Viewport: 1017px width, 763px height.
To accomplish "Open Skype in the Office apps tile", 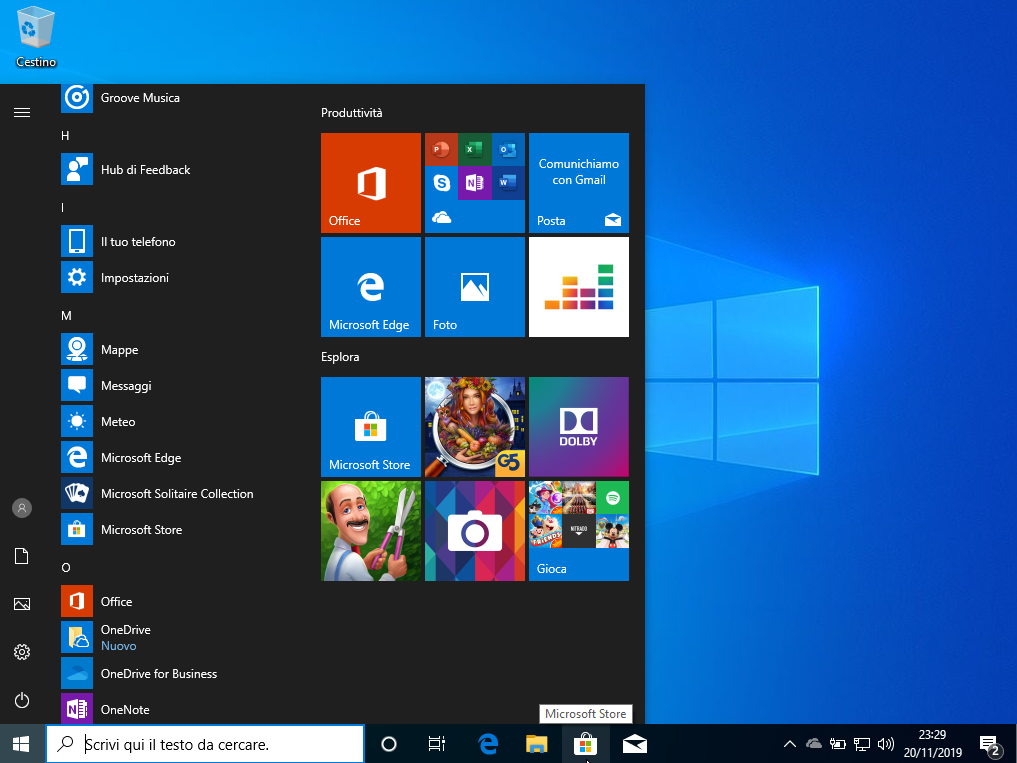I will [441, 183].
